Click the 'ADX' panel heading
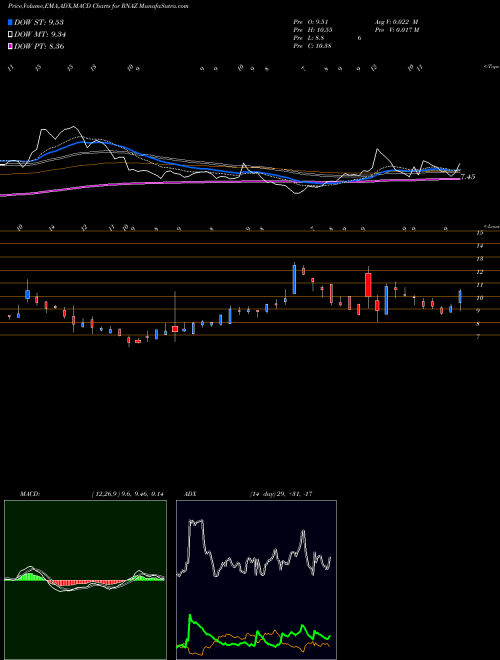This screenshot has height=660, width=500. click(x=190, y=494)
